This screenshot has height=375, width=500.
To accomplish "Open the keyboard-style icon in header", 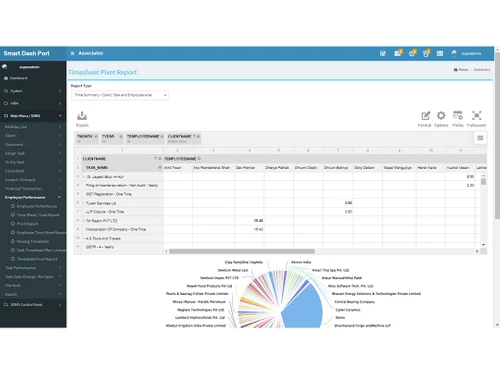I will pyautogui.click(x=440, y=53).
